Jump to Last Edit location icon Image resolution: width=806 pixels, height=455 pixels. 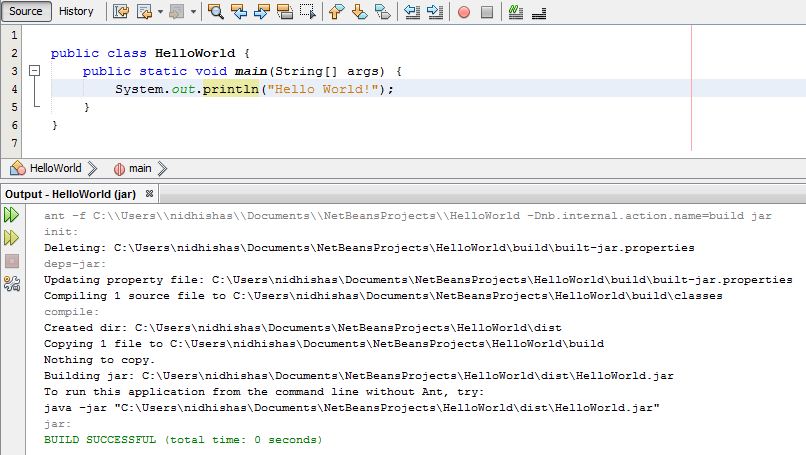[121, 11]
